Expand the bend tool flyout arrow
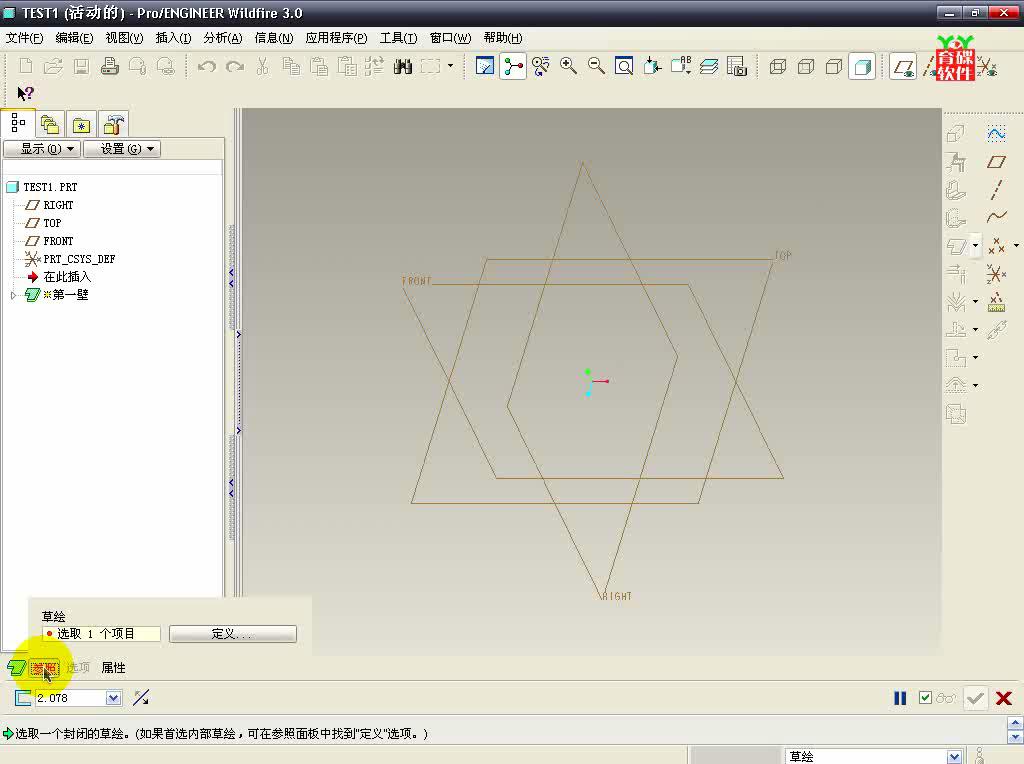The width and height of the screenshot is (1024, 764). pyautogui.click(x=975, y=302)
